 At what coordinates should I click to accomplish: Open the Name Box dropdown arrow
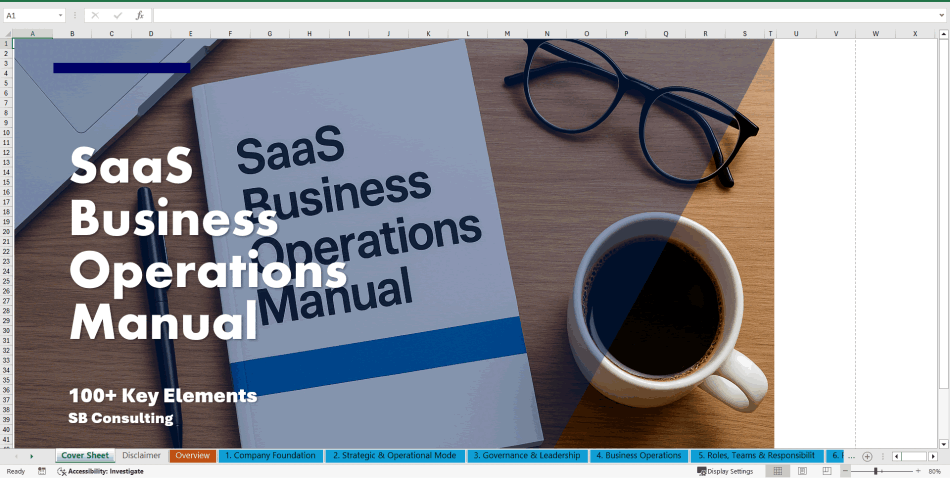(61, 15)
